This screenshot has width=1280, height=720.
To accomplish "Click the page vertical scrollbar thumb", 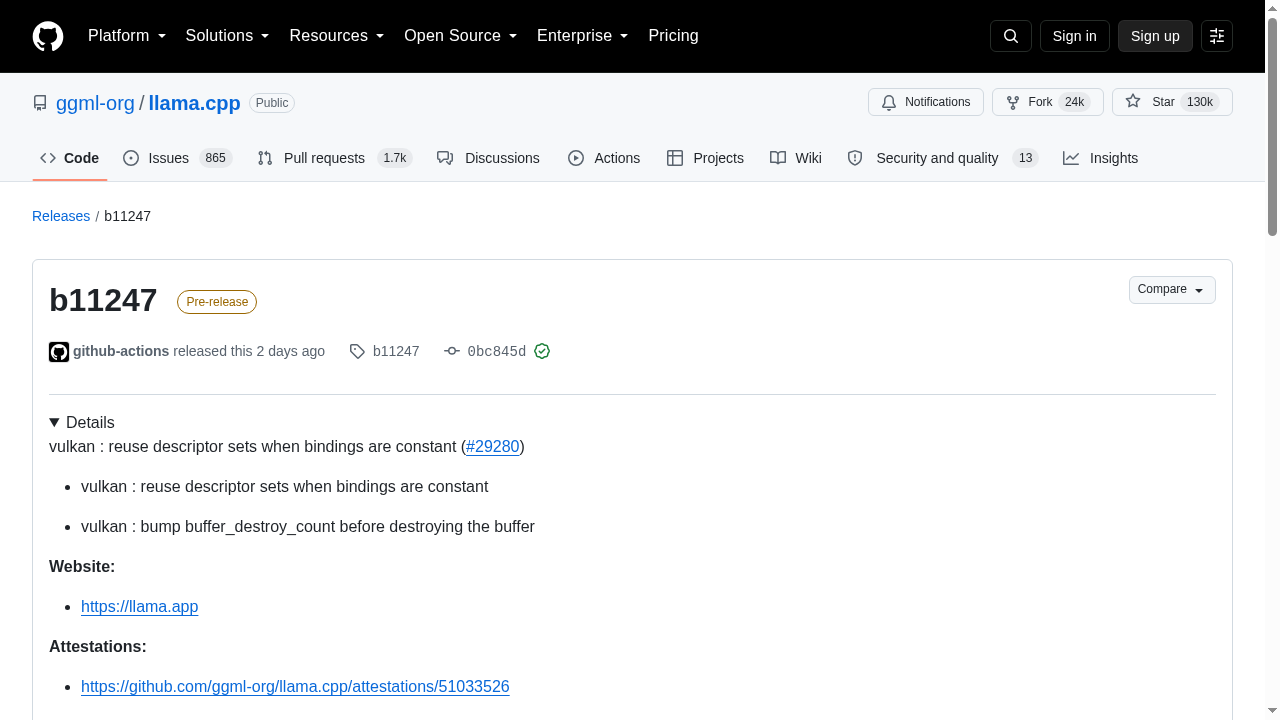I will coord(1272,127).
